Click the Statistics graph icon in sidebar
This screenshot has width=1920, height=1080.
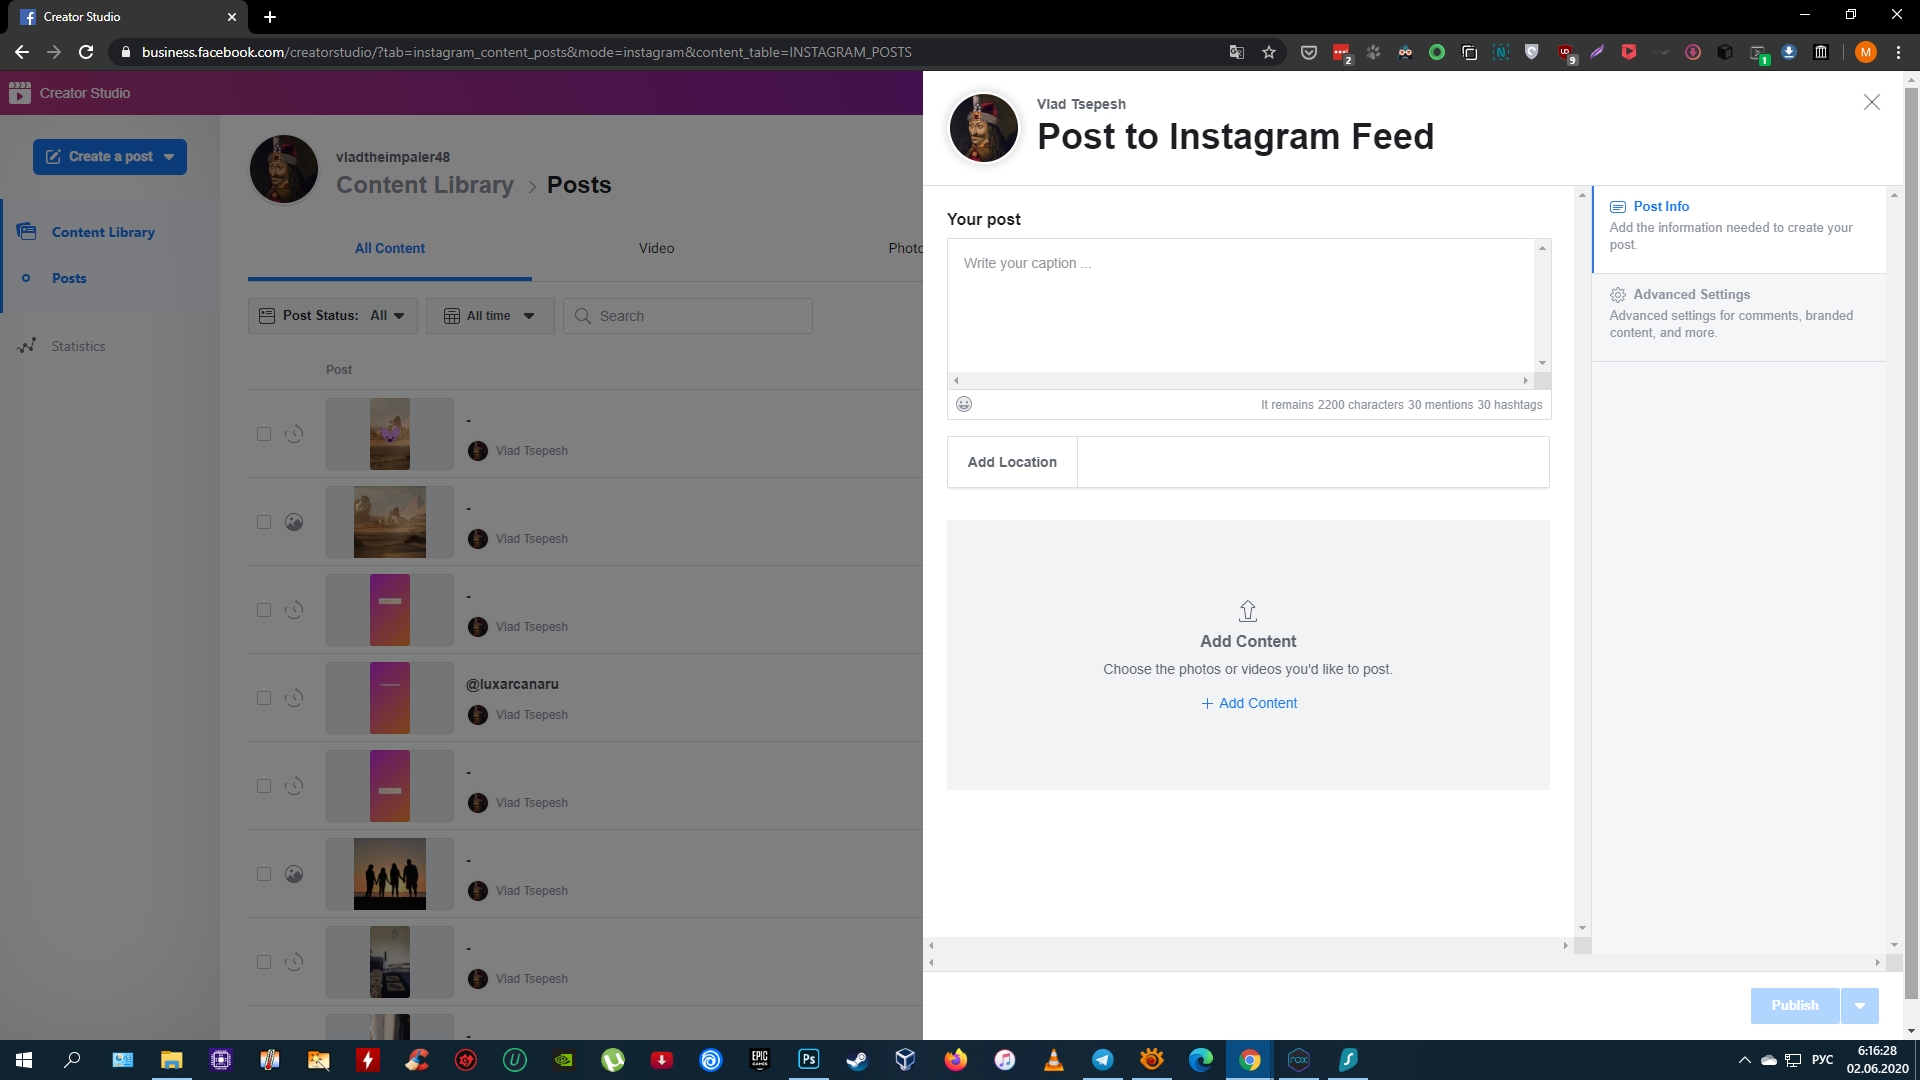(26, 344)
